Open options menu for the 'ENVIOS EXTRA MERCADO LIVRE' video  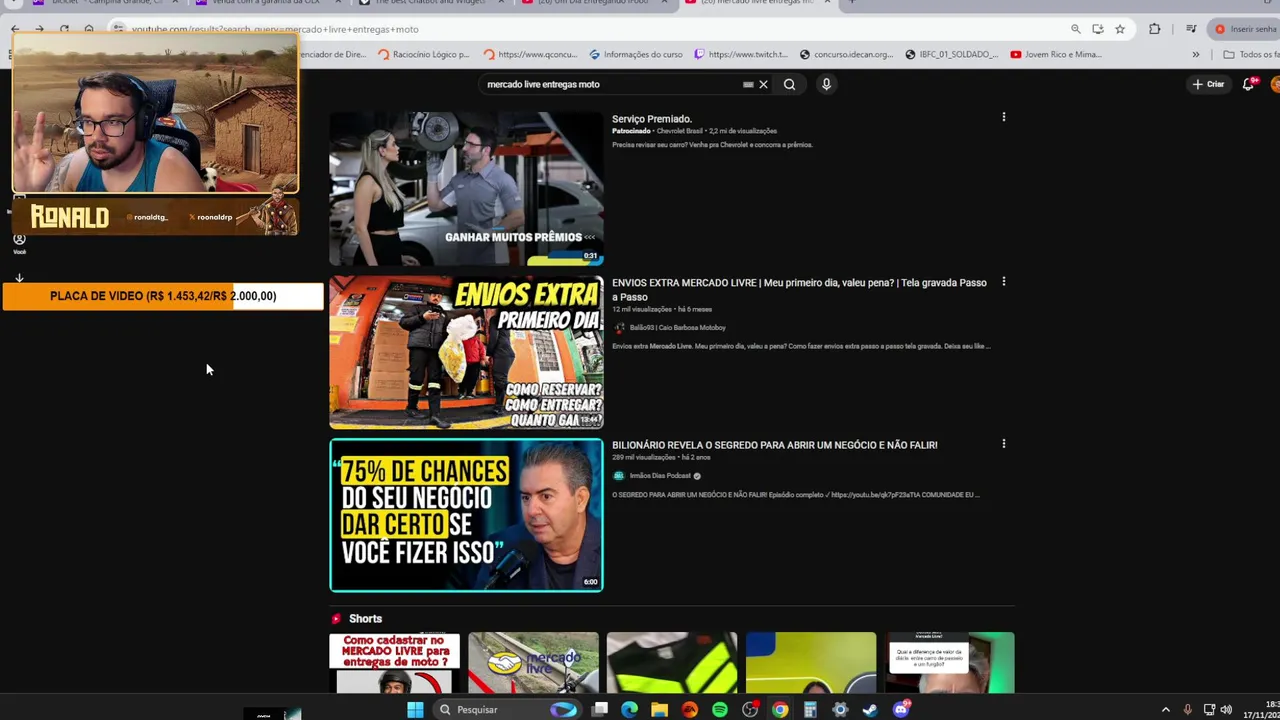point(1003,282)
